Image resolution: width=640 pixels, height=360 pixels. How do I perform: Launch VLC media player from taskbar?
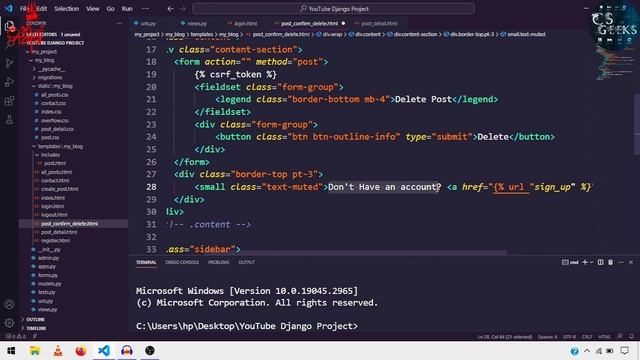[58, 351]
